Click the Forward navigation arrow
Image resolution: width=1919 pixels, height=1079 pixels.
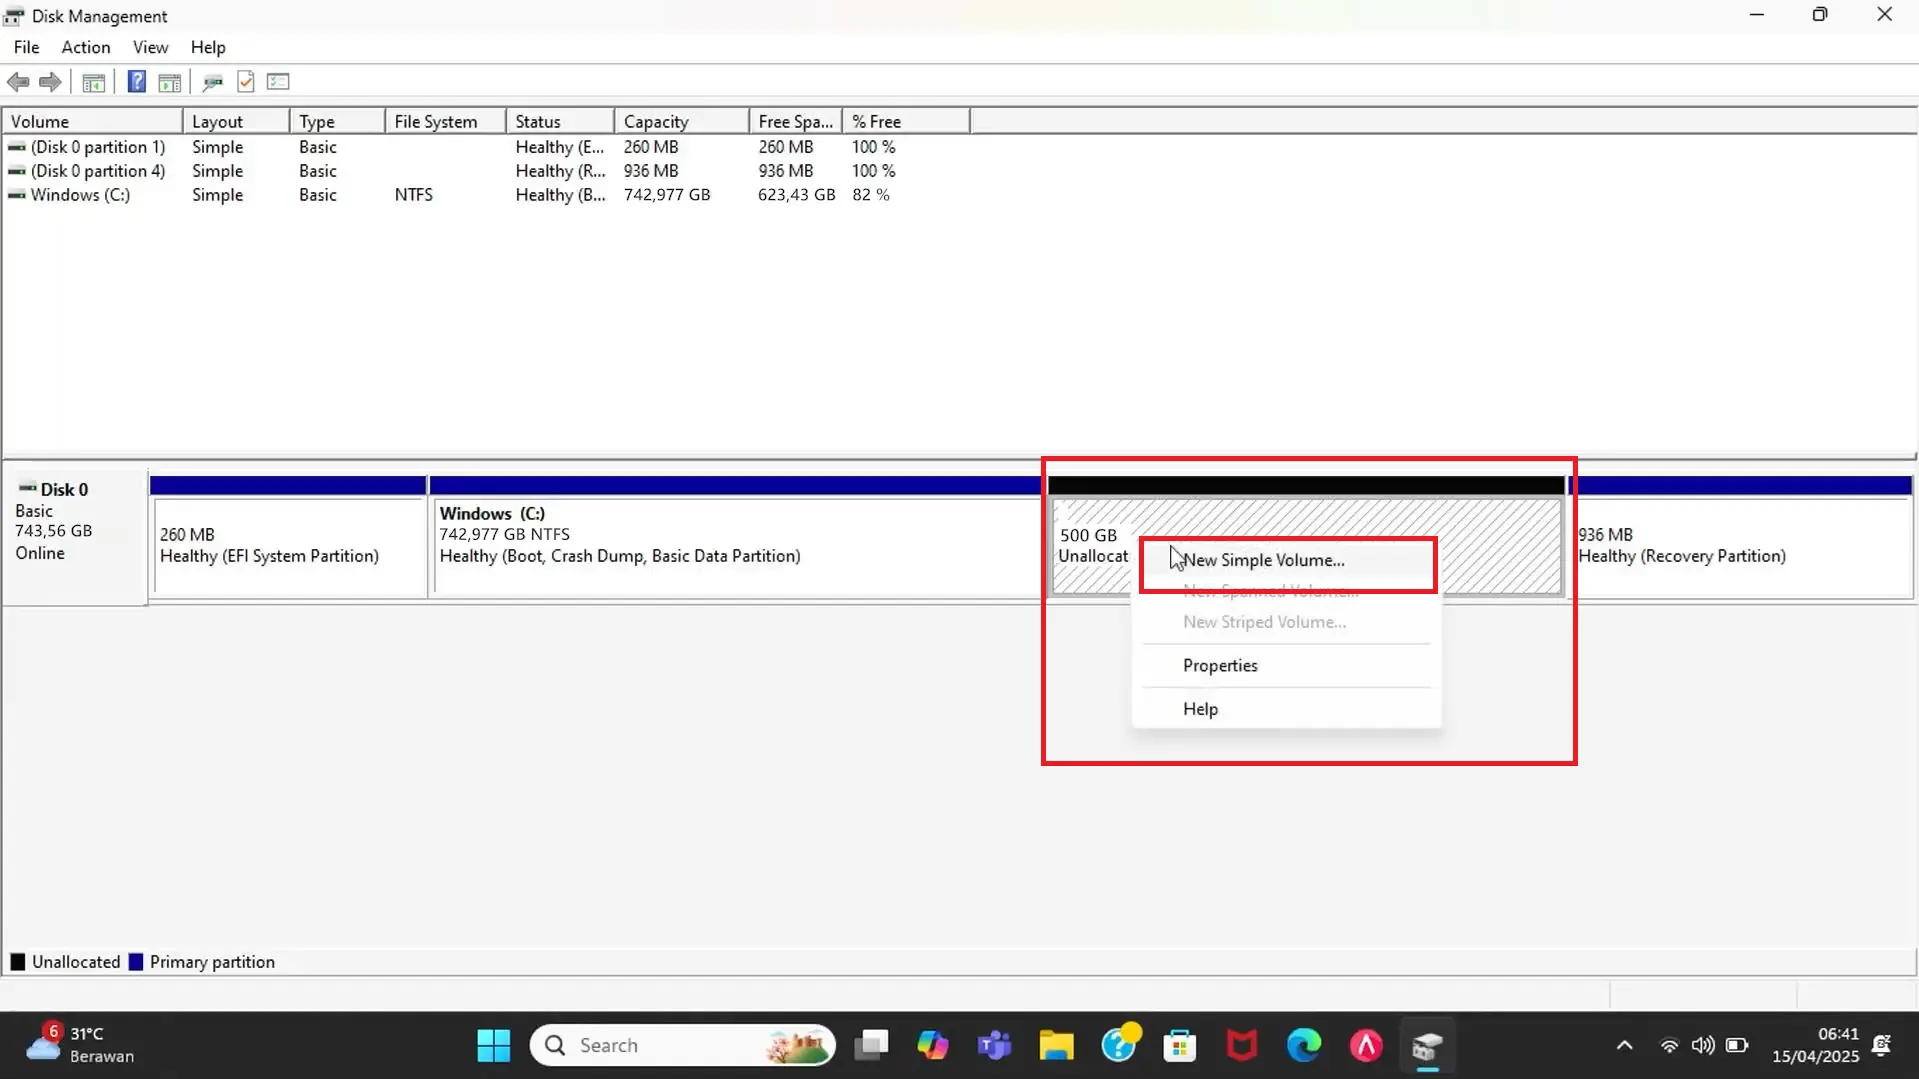pos(50,81)
